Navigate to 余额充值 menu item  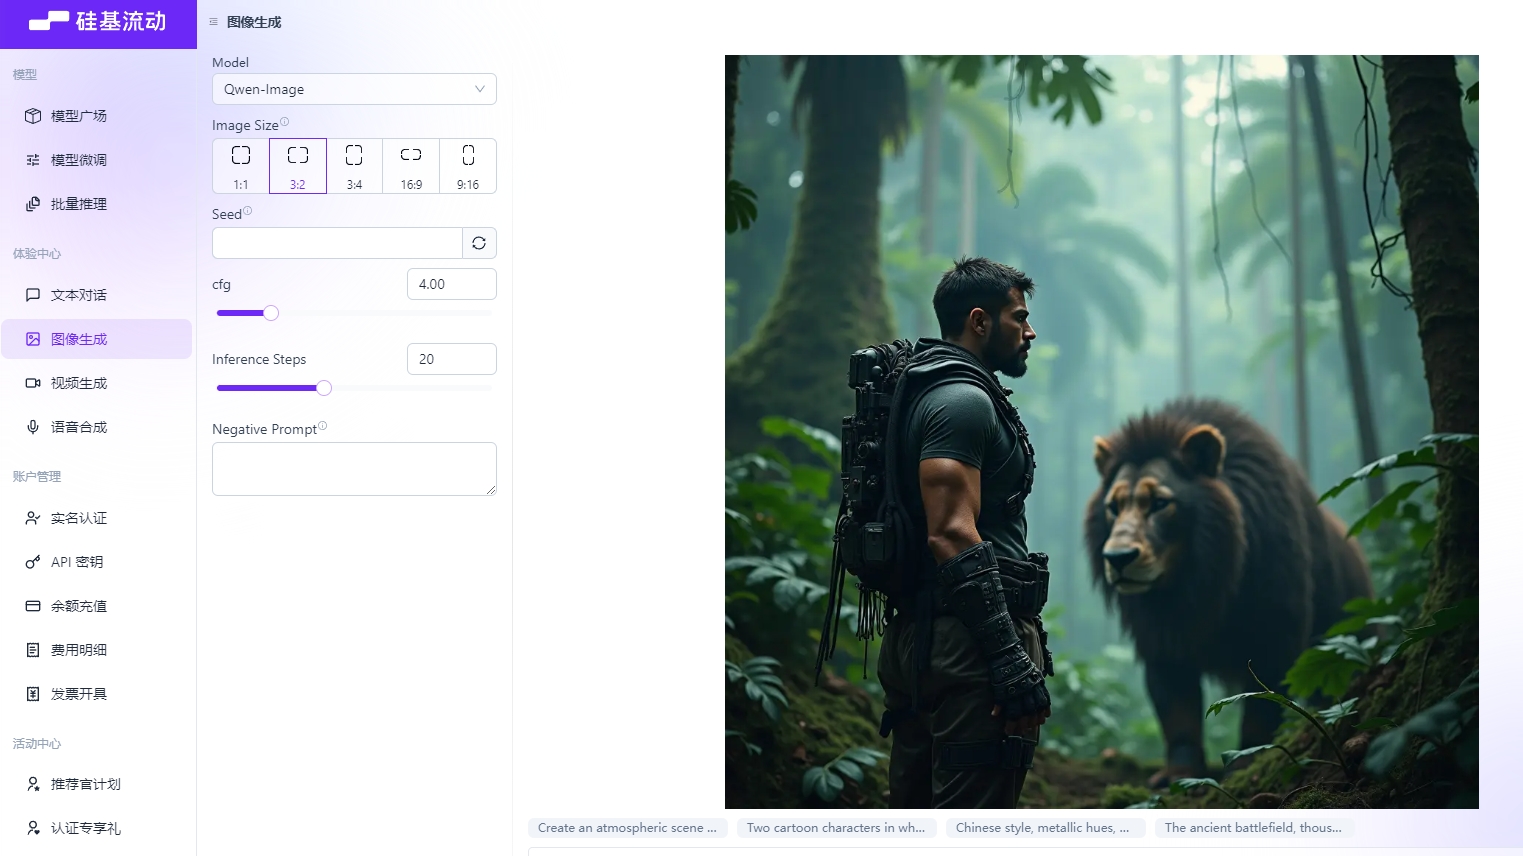79,606
